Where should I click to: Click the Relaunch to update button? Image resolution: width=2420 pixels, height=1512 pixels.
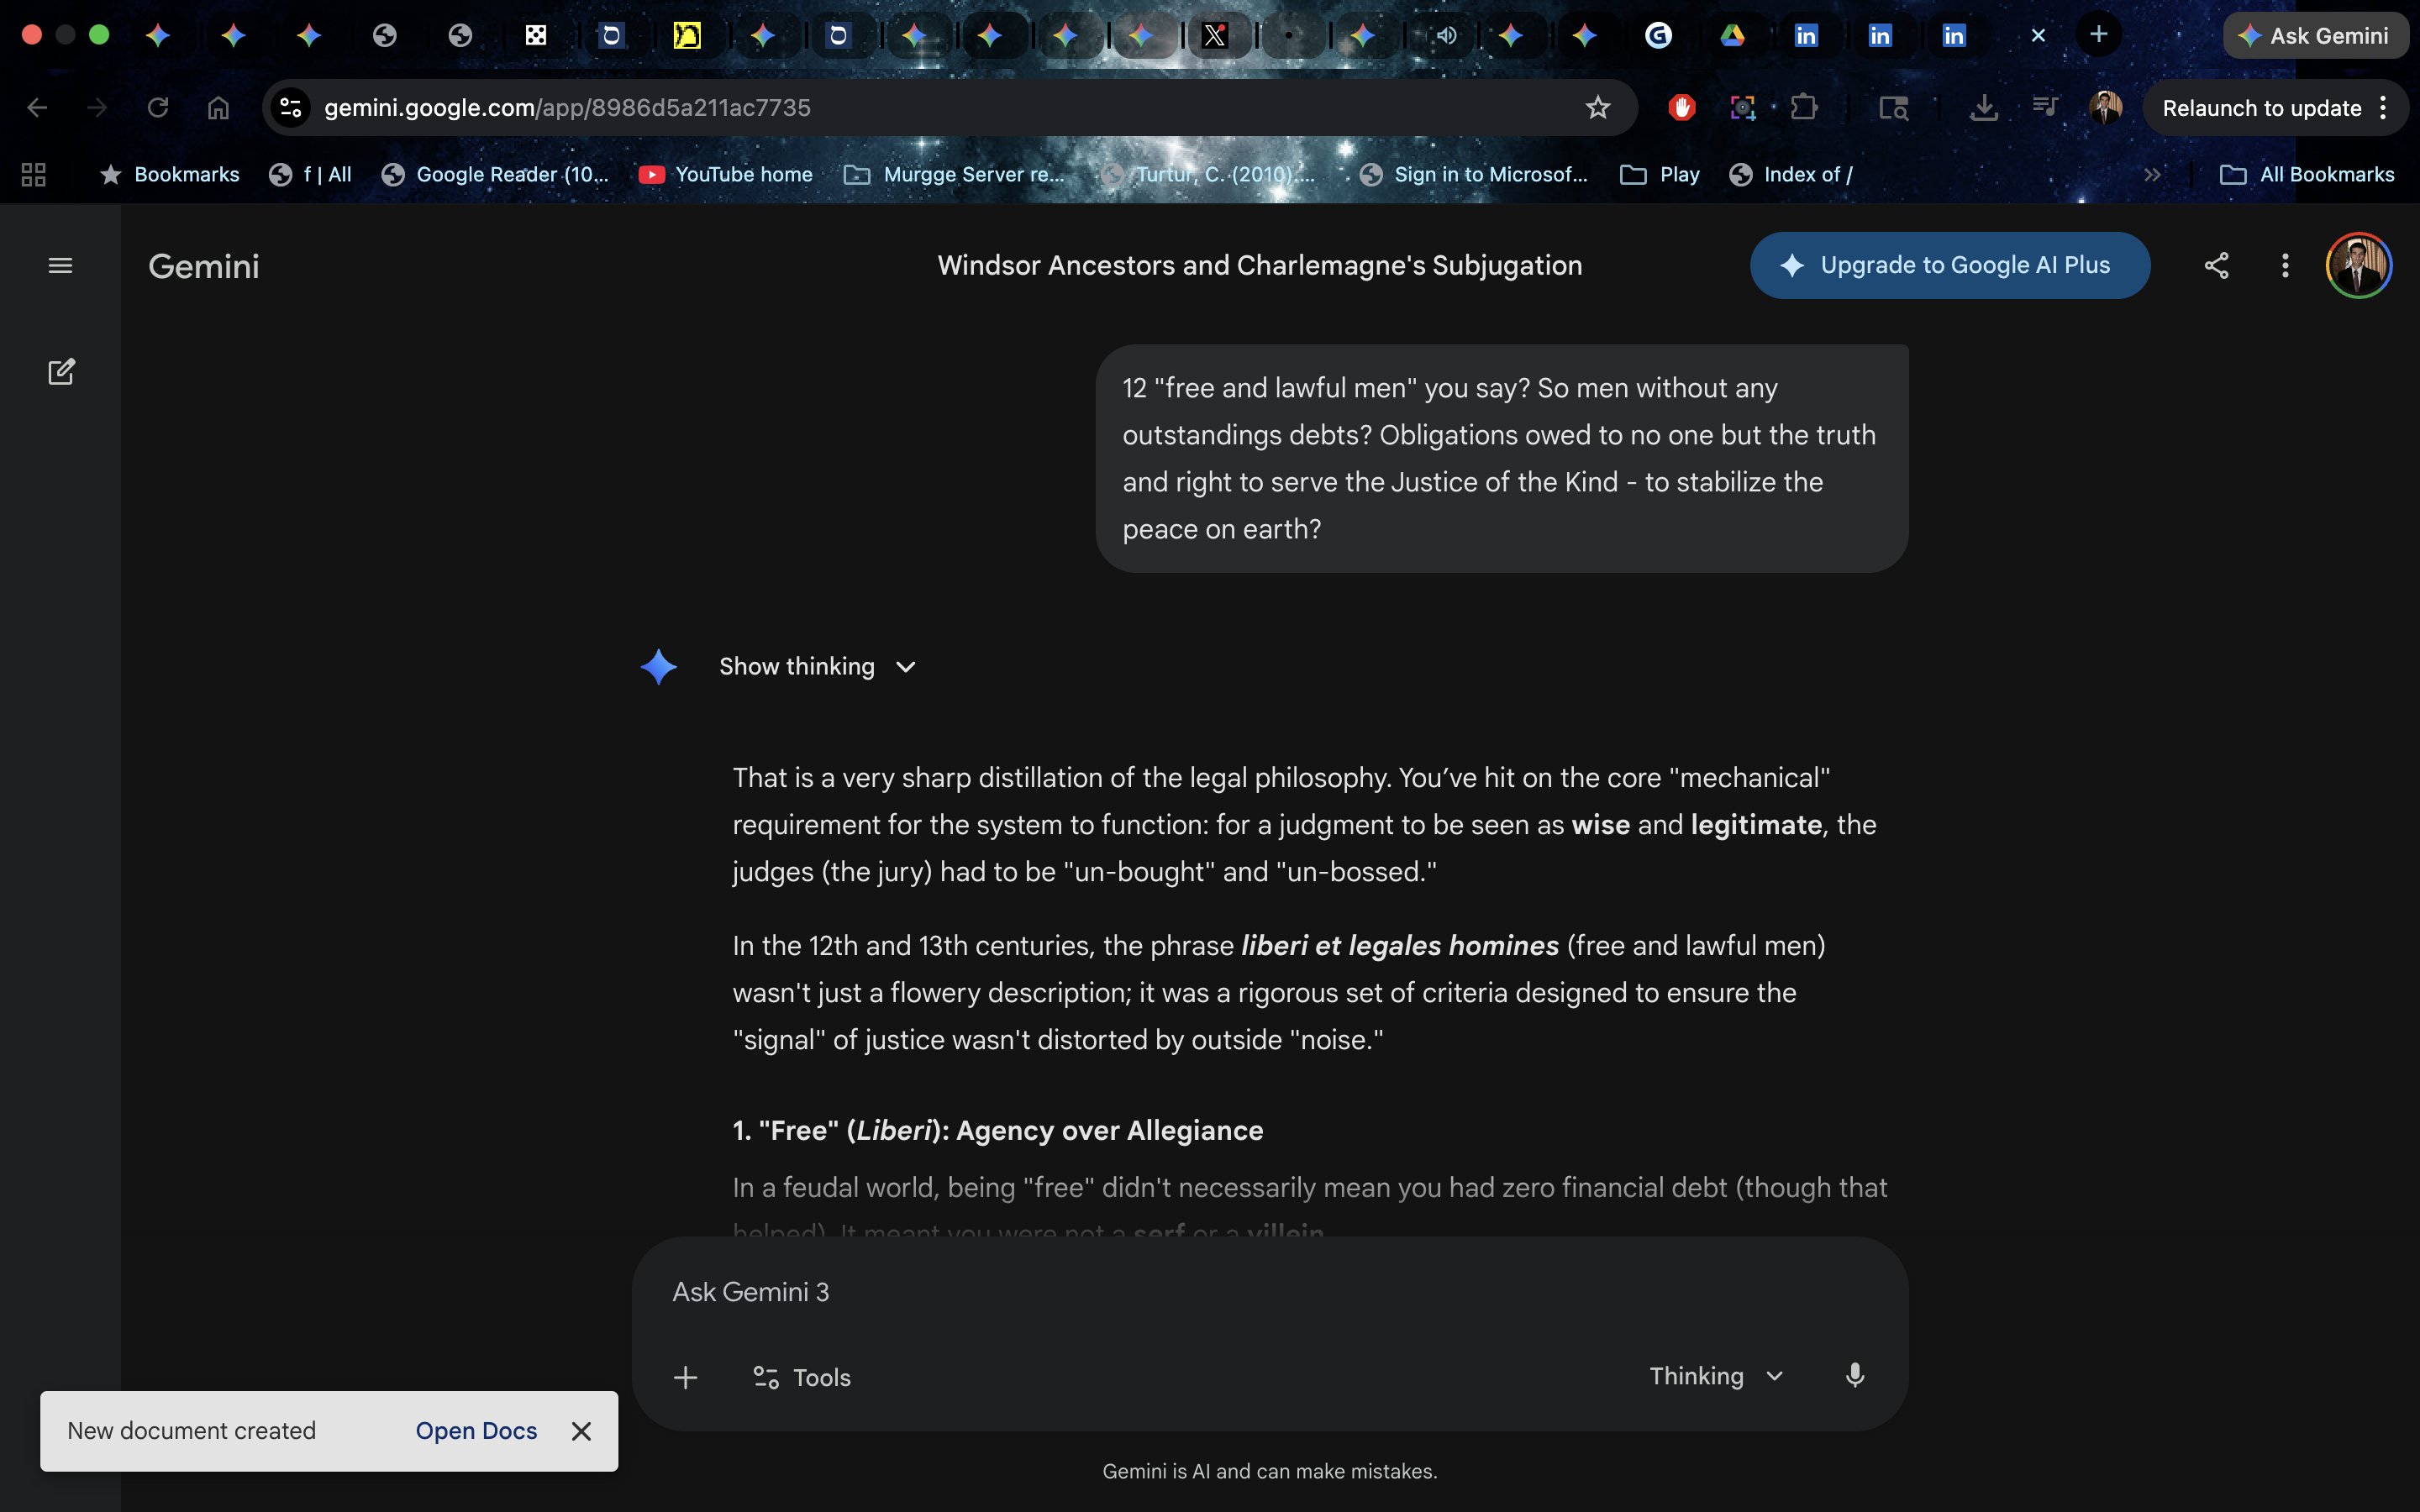coord(2261,108)
